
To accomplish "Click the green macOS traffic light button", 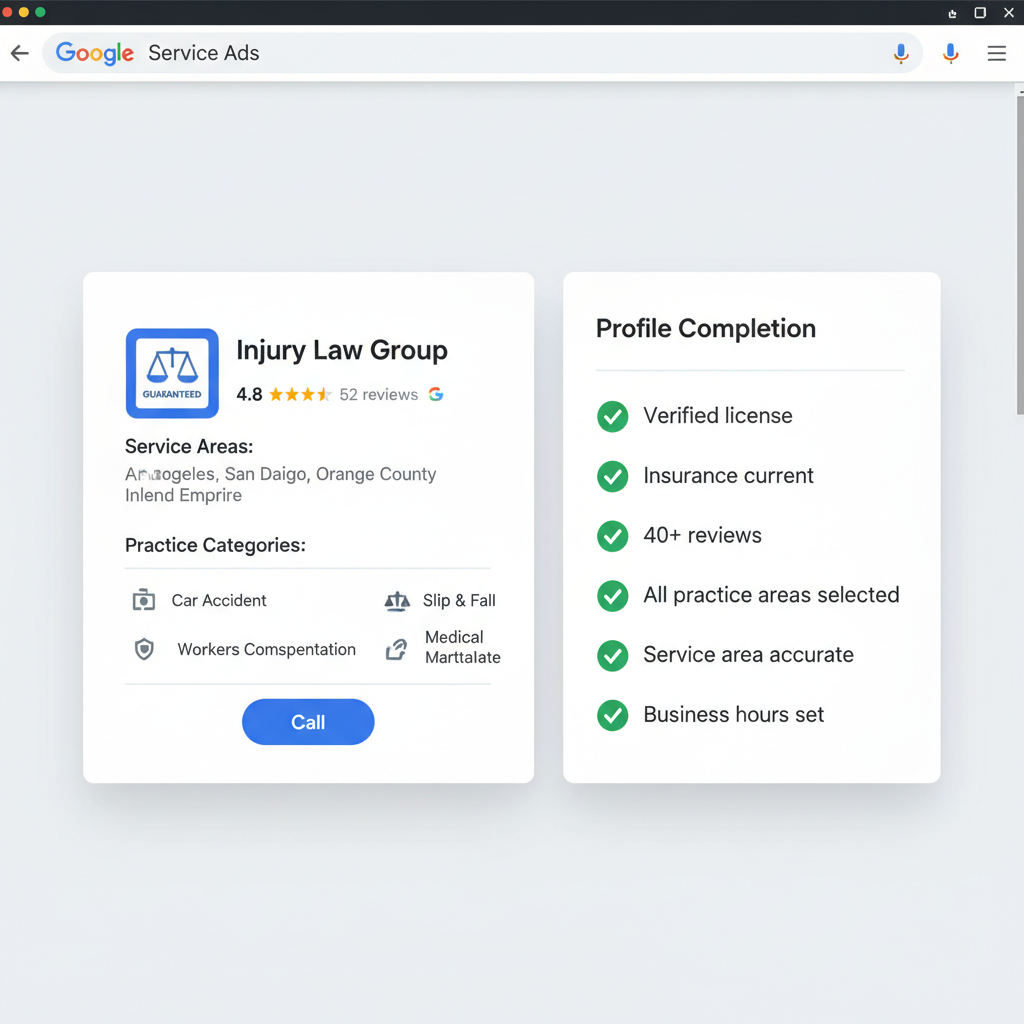I will [x=40, y=12].
